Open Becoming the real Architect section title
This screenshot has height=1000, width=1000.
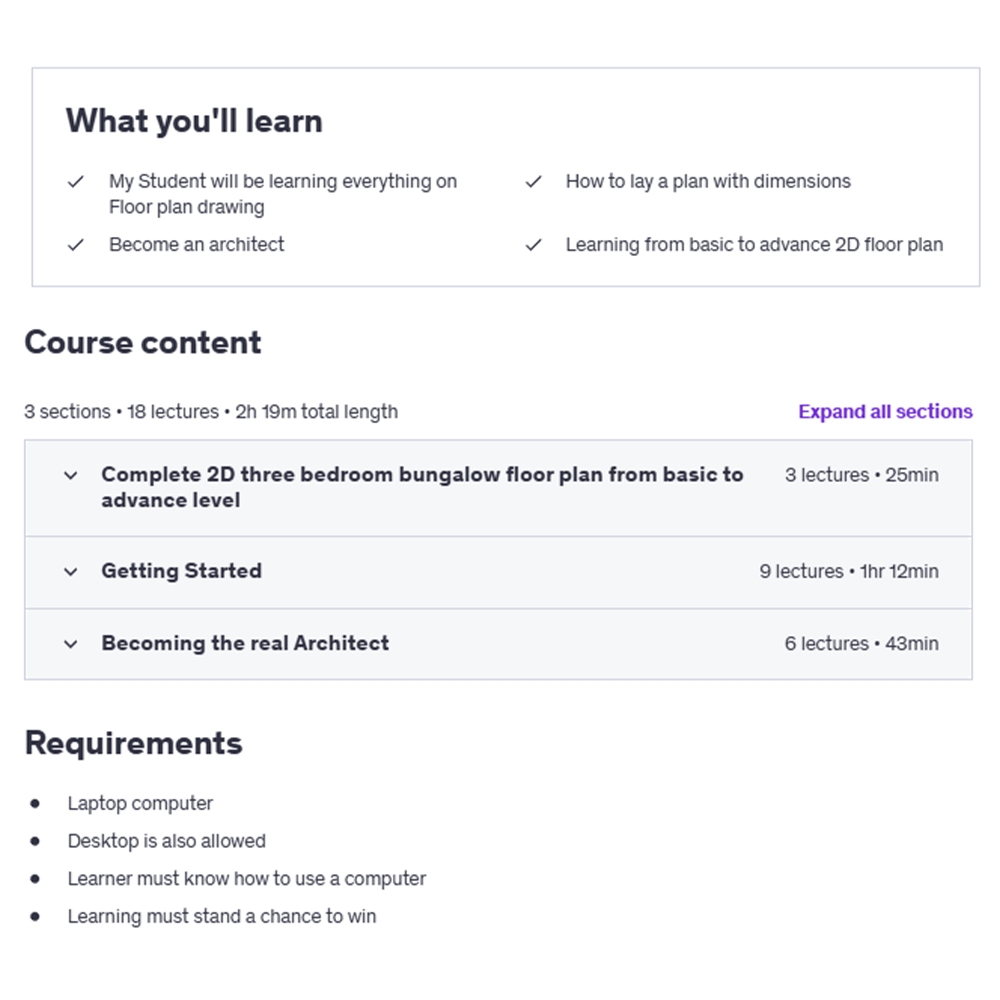[x=245, y=643]
